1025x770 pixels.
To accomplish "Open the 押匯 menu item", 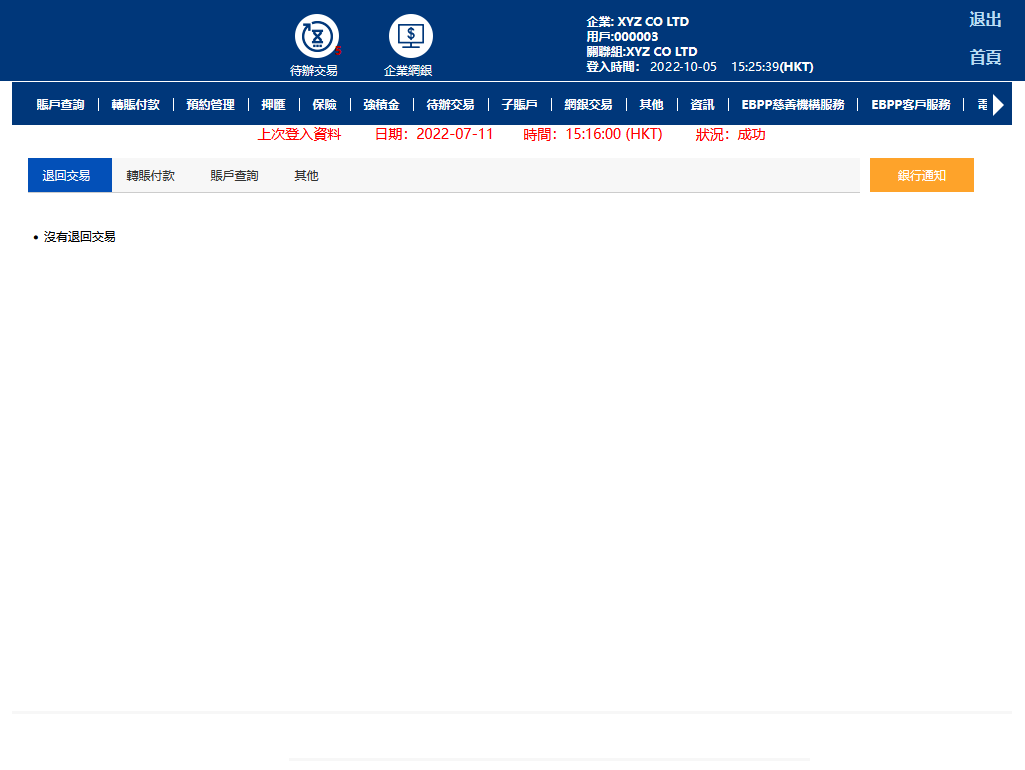I will [273, 104].
